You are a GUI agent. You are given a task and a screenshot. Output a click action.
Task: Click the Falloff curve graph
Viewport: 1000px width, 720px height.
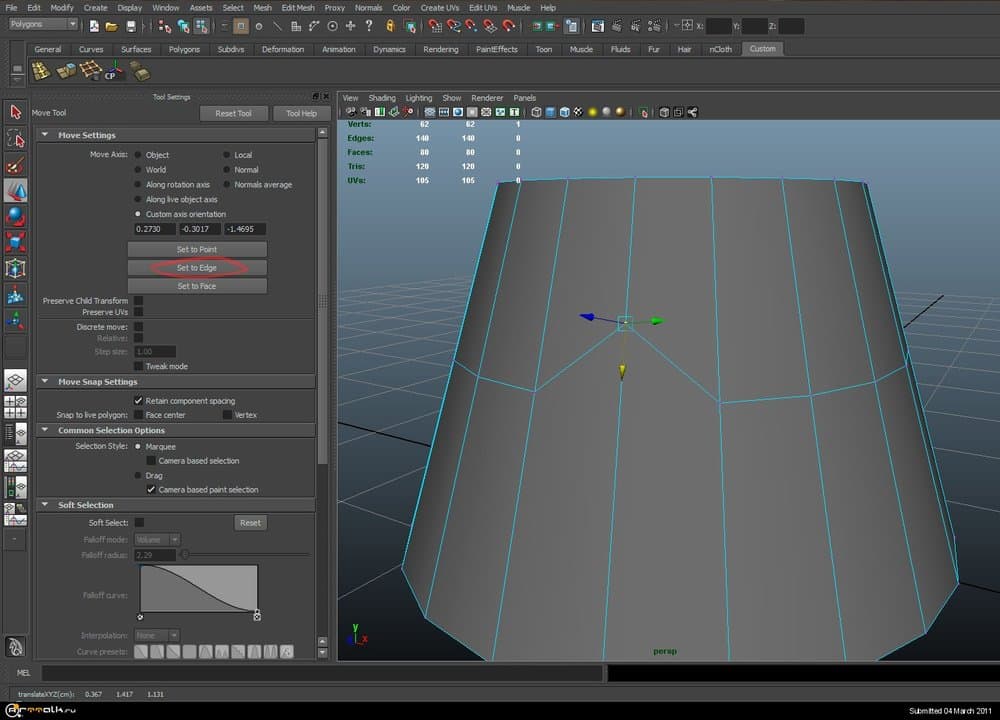click(x=199, y=589)
